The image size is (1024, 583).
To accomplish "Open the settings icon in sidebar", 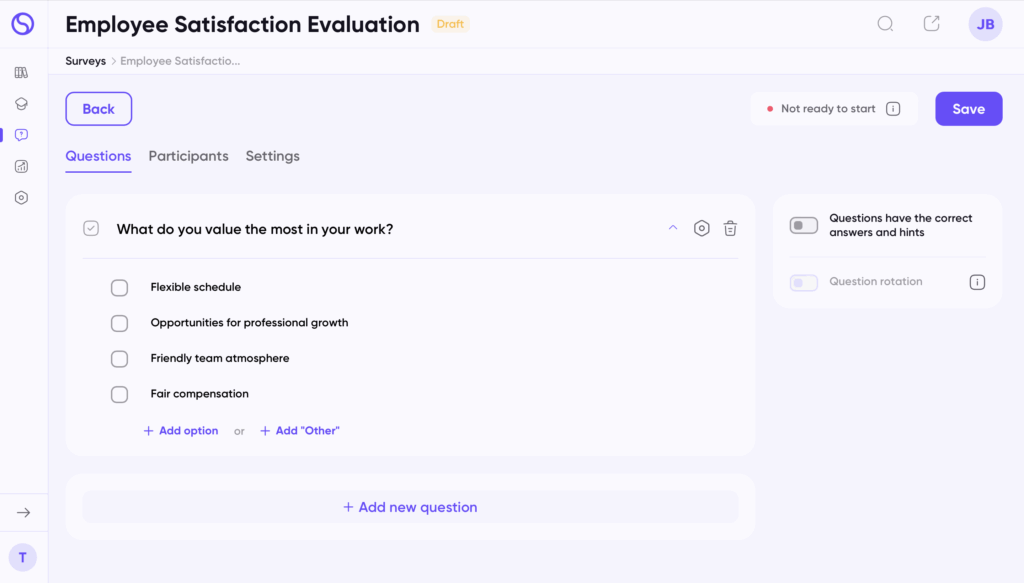I will tap(21, 198).
